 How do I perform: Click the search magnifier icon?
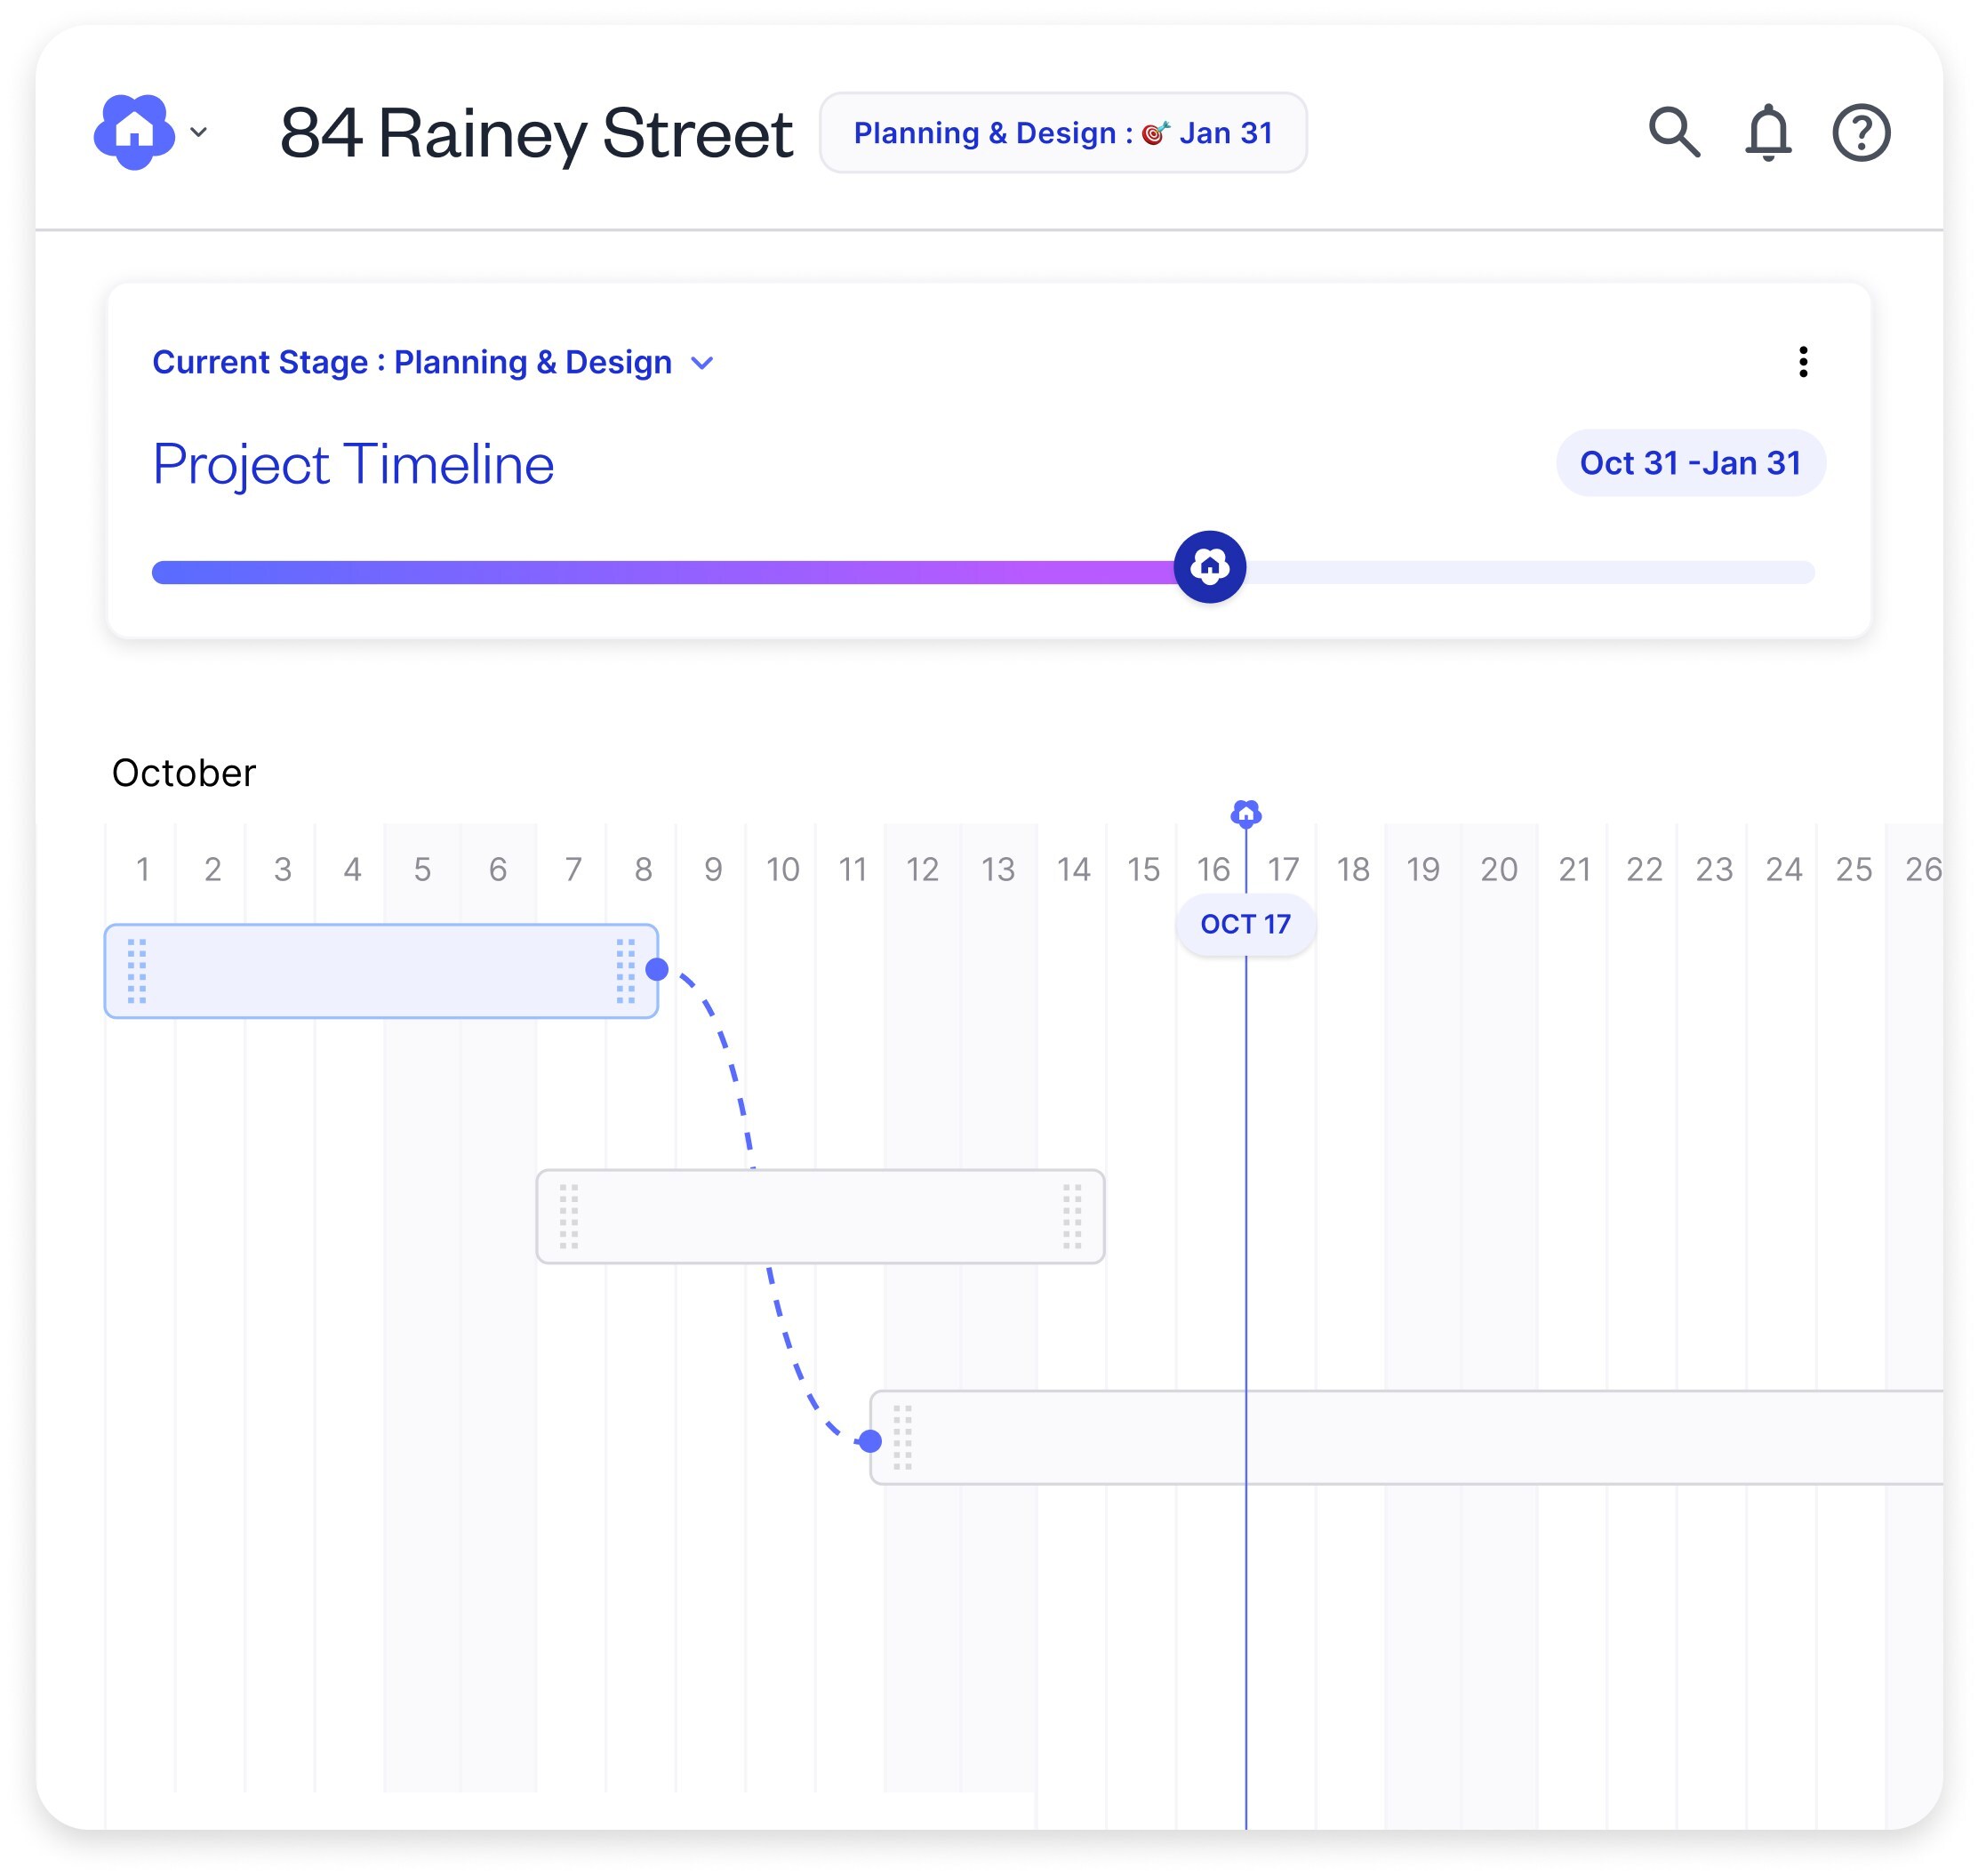click(1673, 133)
